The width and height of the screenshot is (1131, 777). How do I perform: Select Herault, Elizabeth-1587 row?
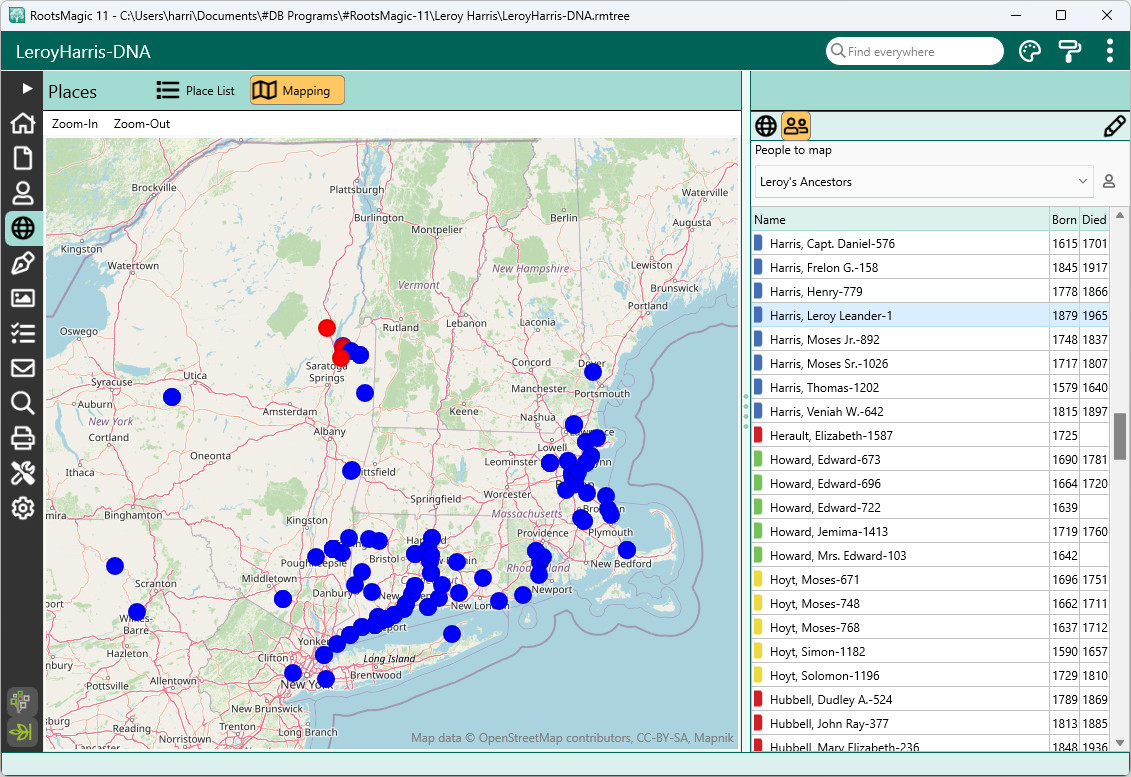(930, 435)
